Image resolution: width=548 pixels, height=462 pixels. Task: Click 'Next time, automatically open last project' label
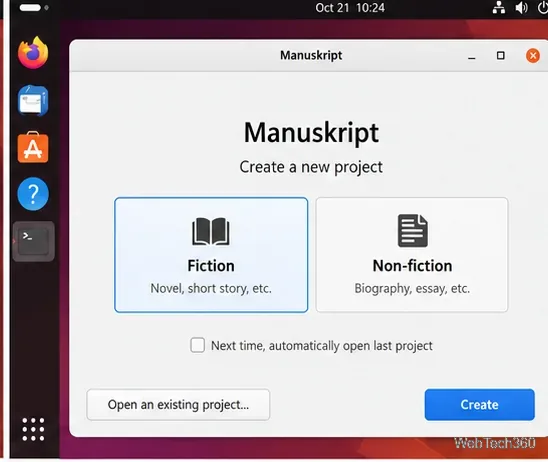tap(322, 346)
